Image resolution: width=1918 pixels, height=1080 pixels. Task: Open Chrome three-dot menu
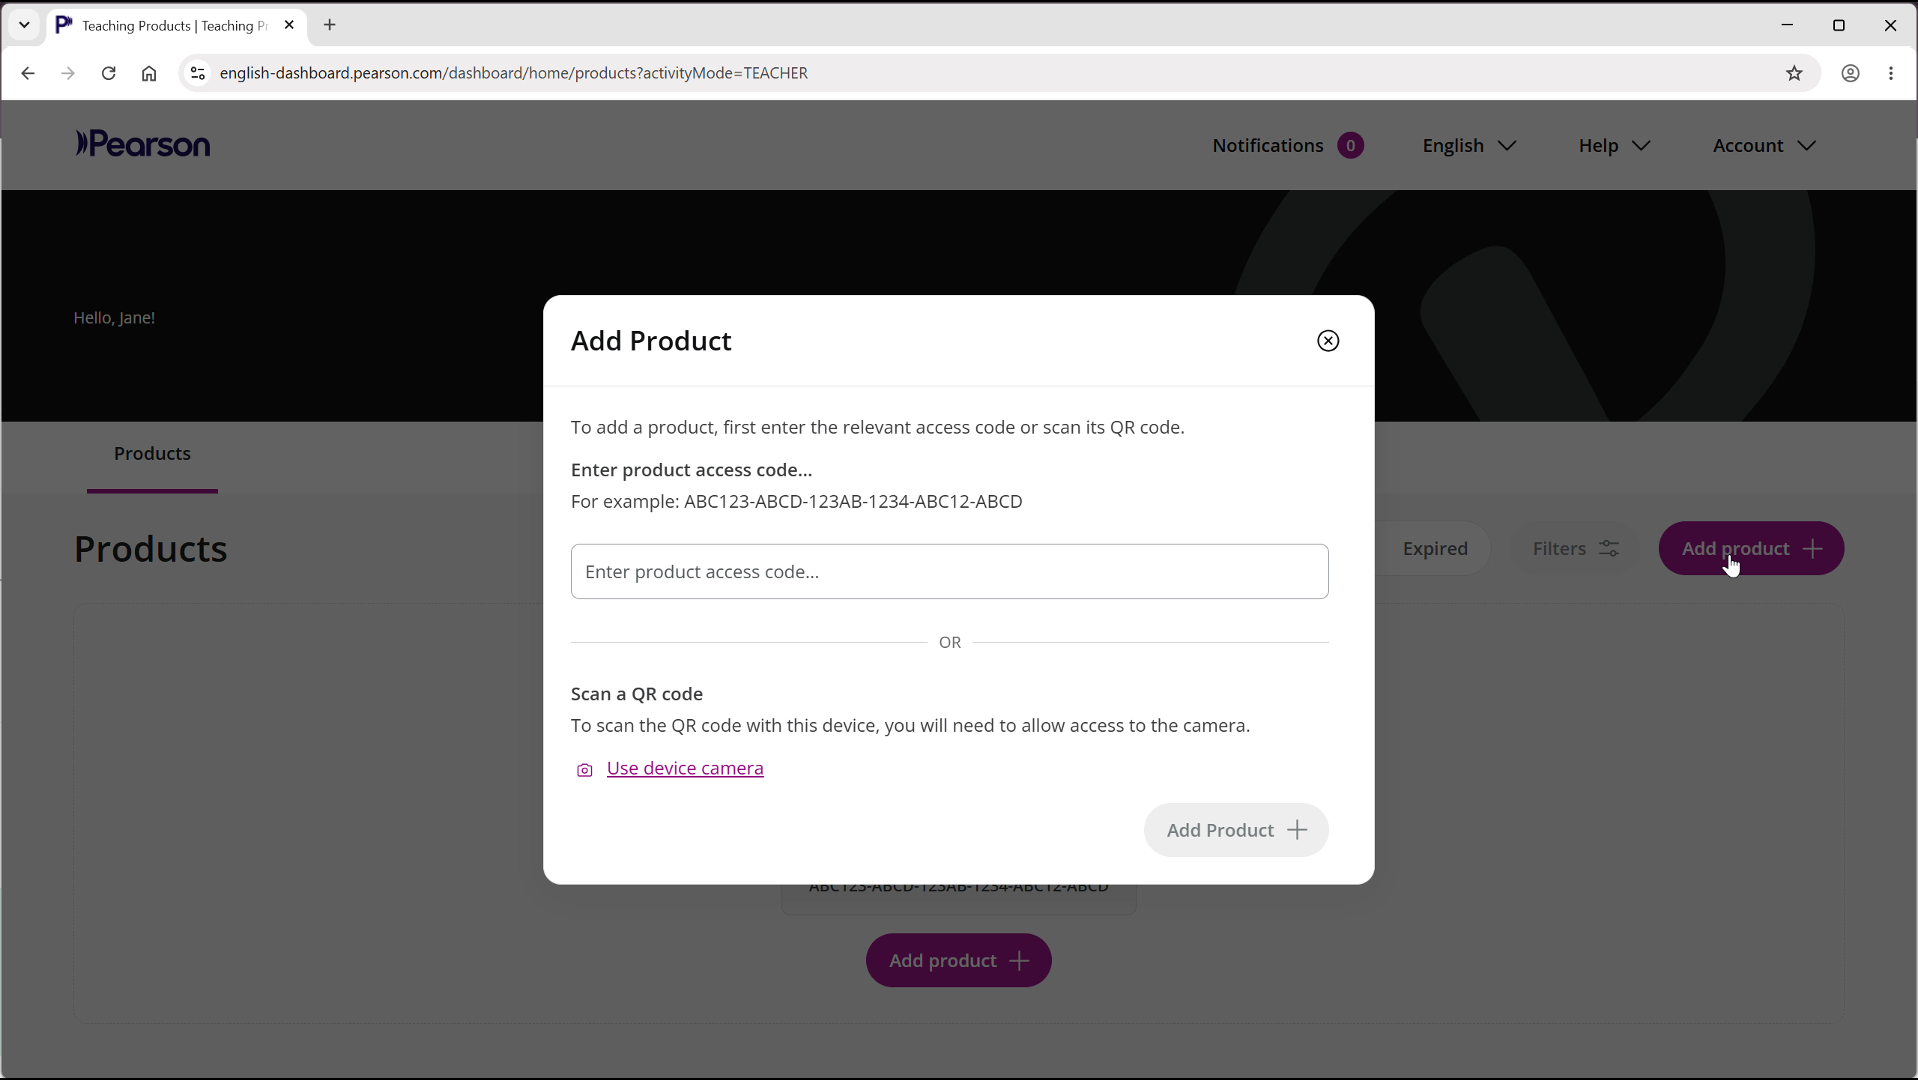(1891, 73)
